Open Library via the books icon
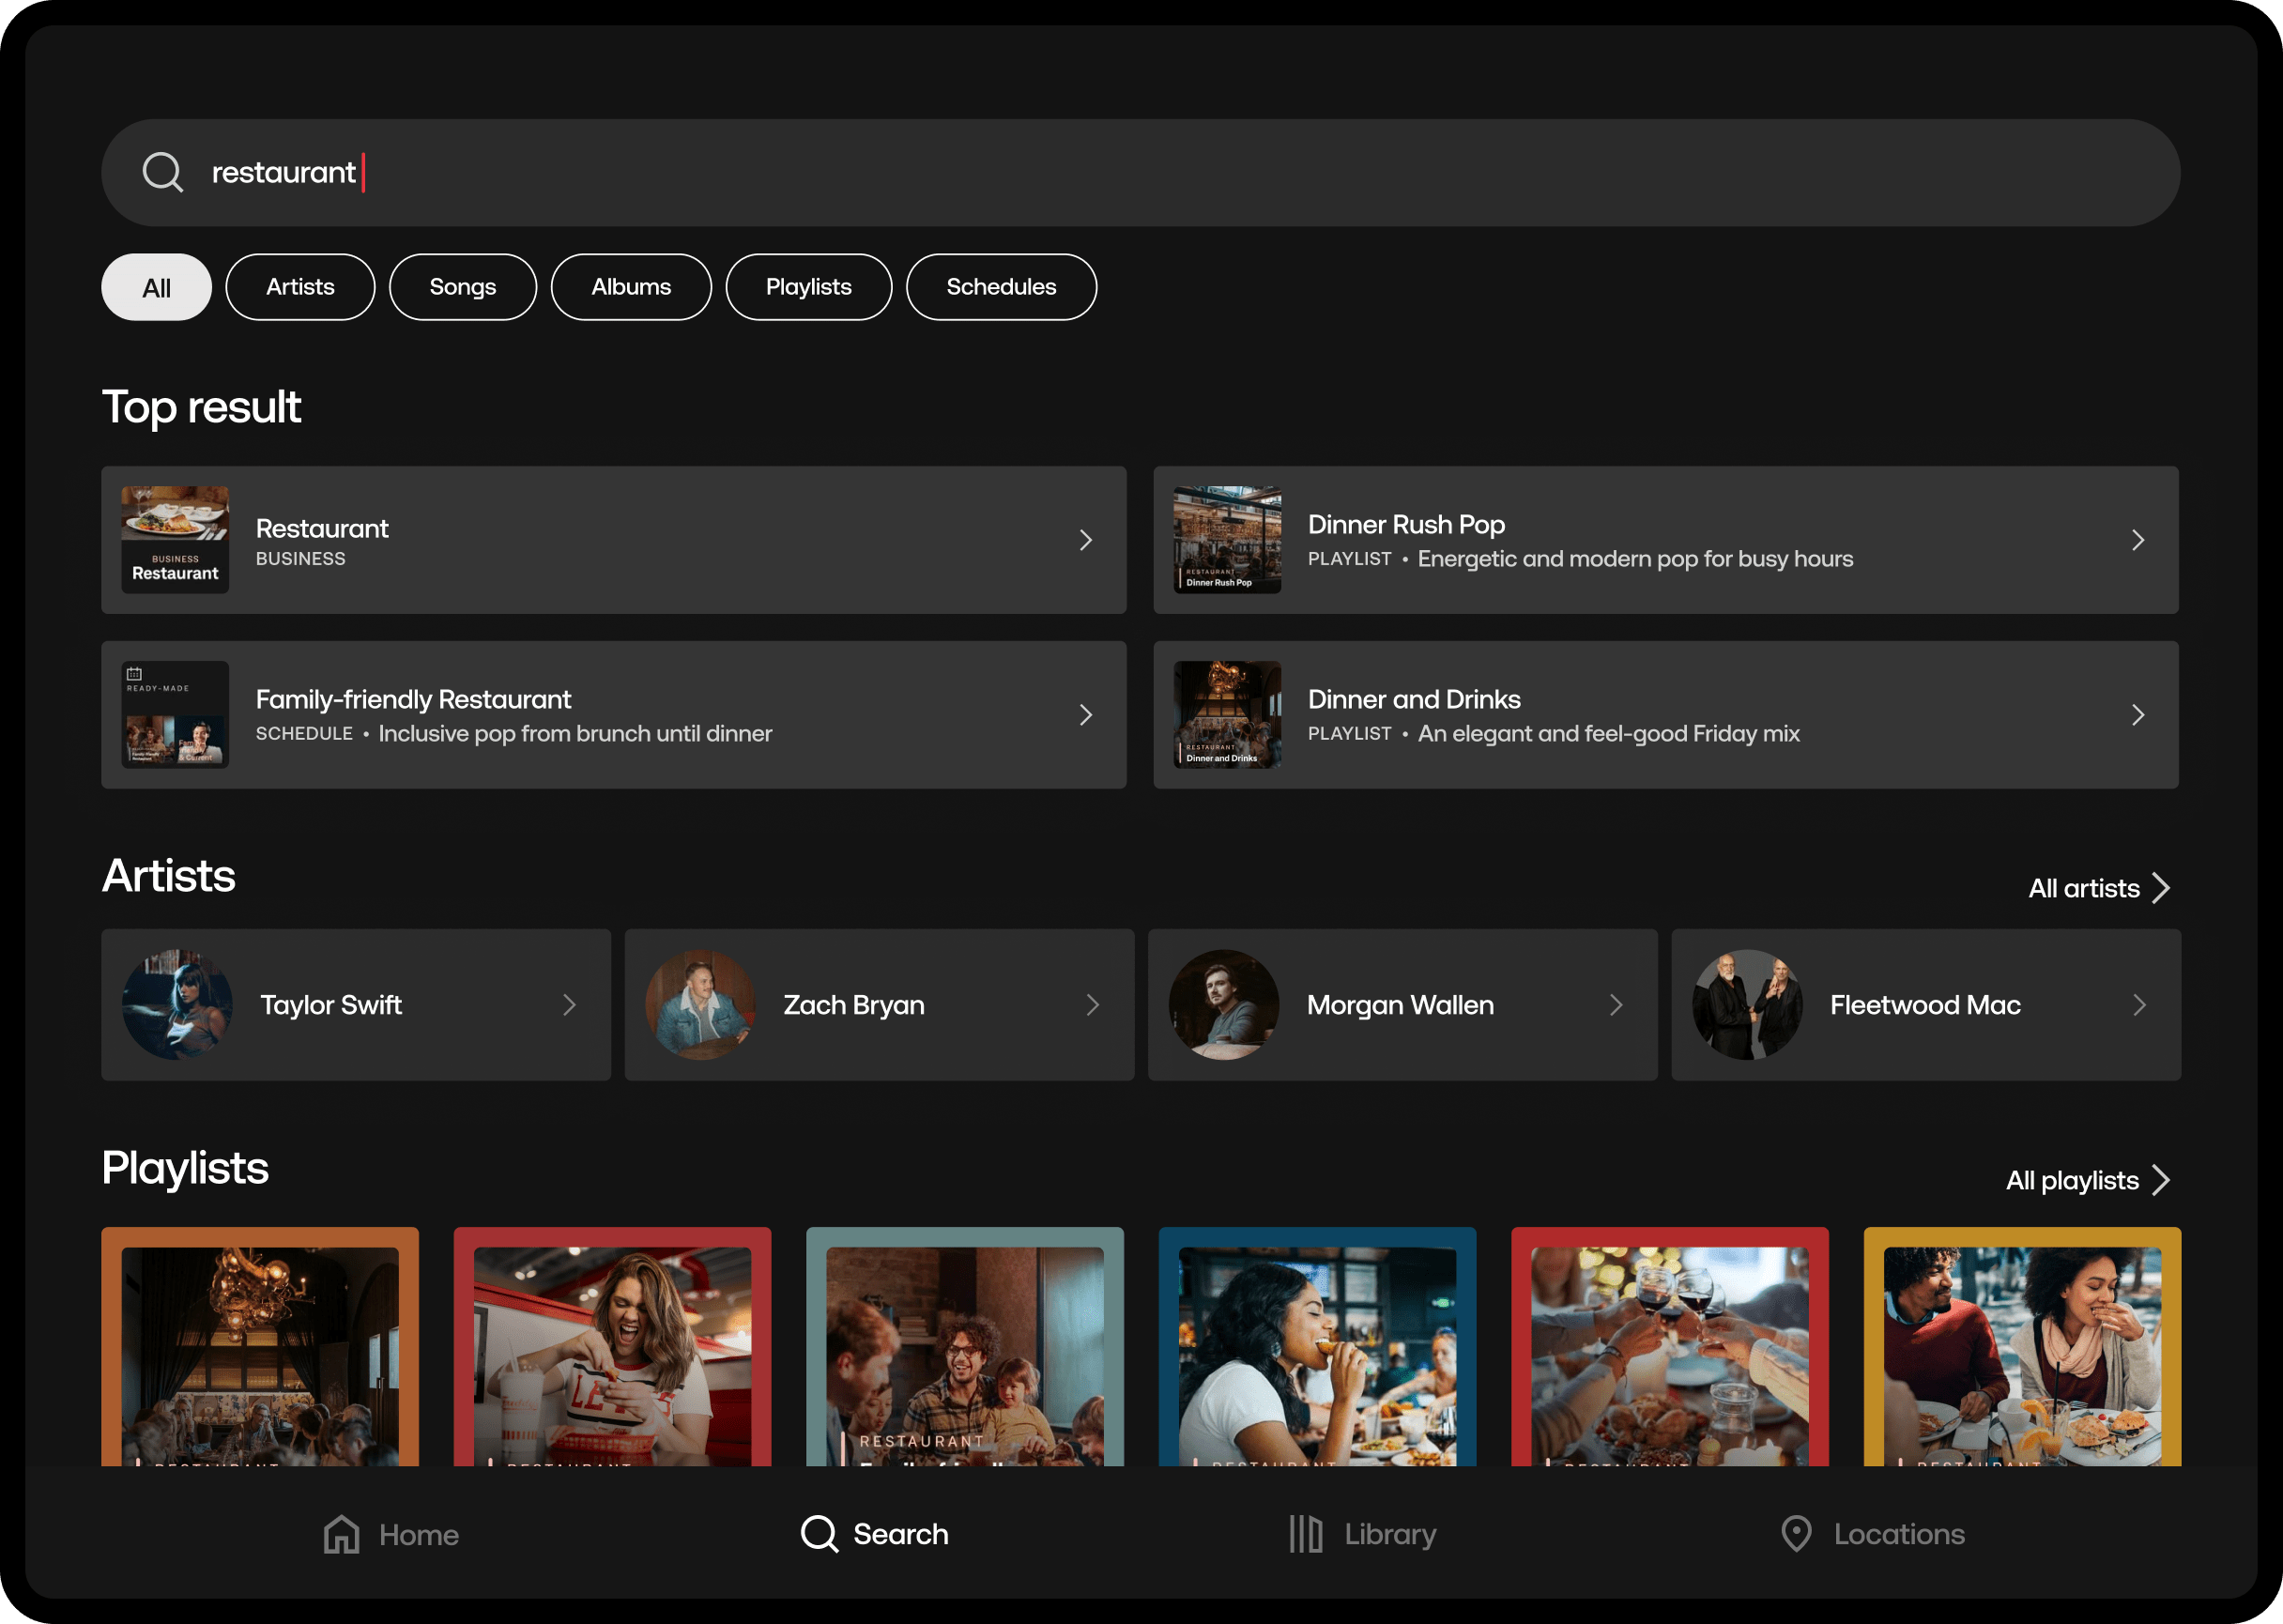 [1305, 1533]
